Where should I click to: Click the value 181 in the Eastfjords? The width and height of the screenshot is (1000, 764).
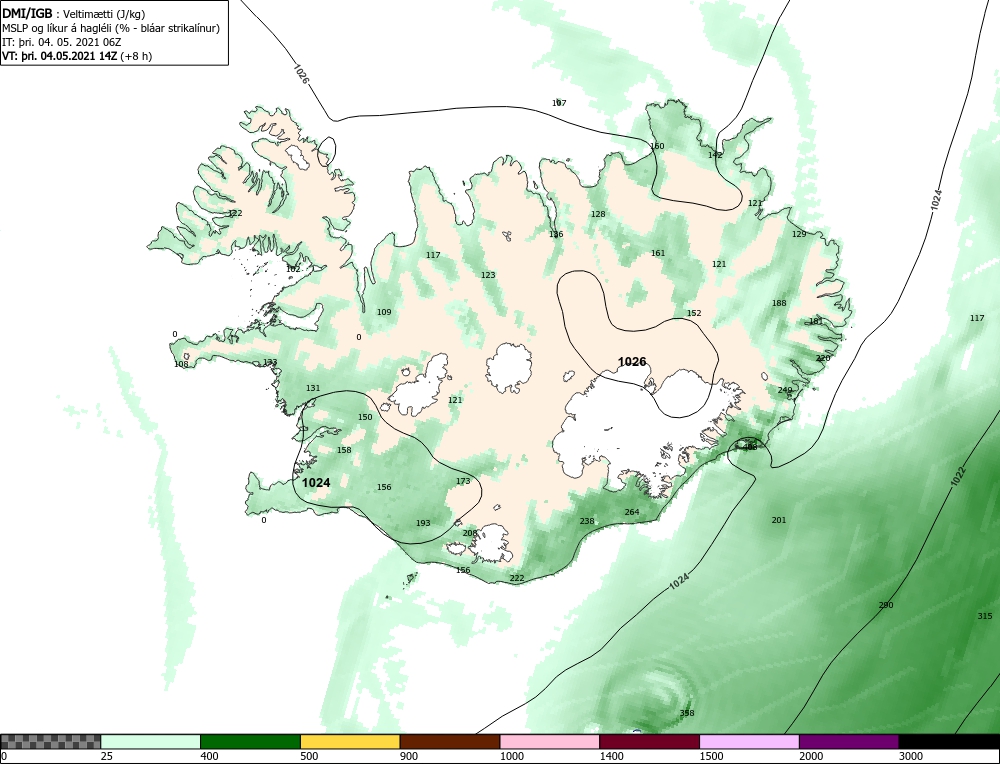click(x=816, y=321)
